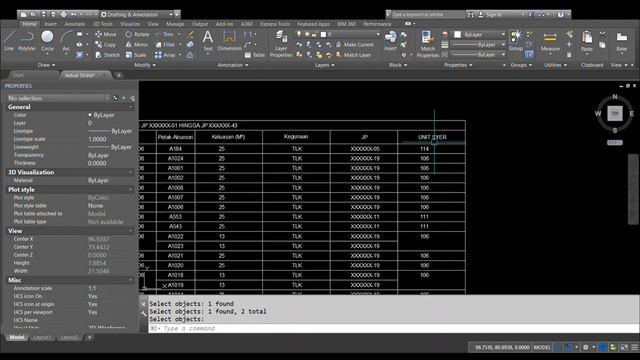Click Make Current layer button
Screen dimensions: 640x360
pos(355,44)
